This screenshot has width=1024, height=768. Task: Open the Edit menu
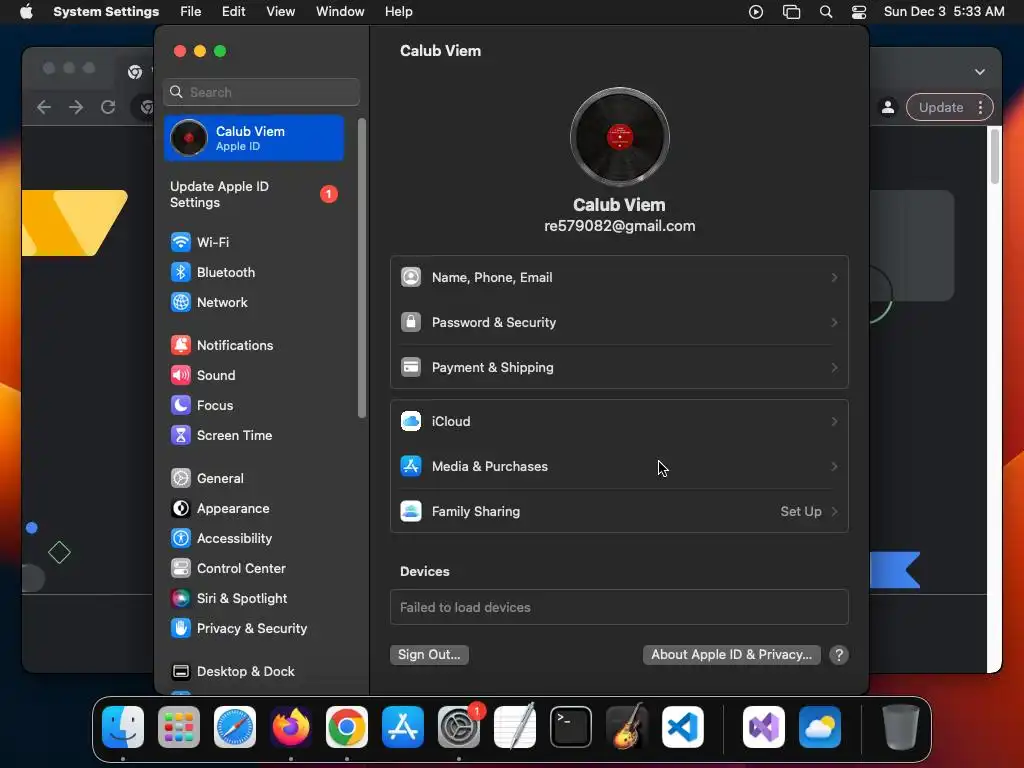pyautogui.click(x=233, y=12)
